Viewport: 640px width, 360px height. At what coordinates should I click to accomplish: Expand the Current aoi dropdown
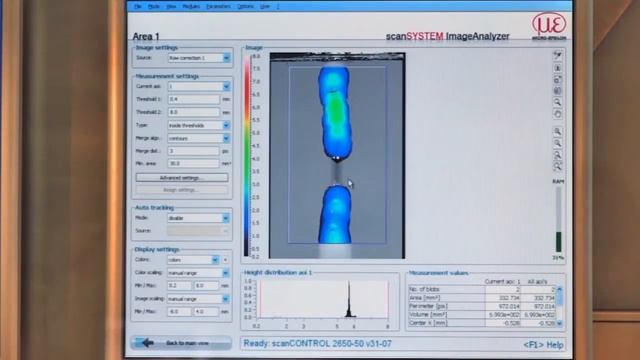pos(227,87)
